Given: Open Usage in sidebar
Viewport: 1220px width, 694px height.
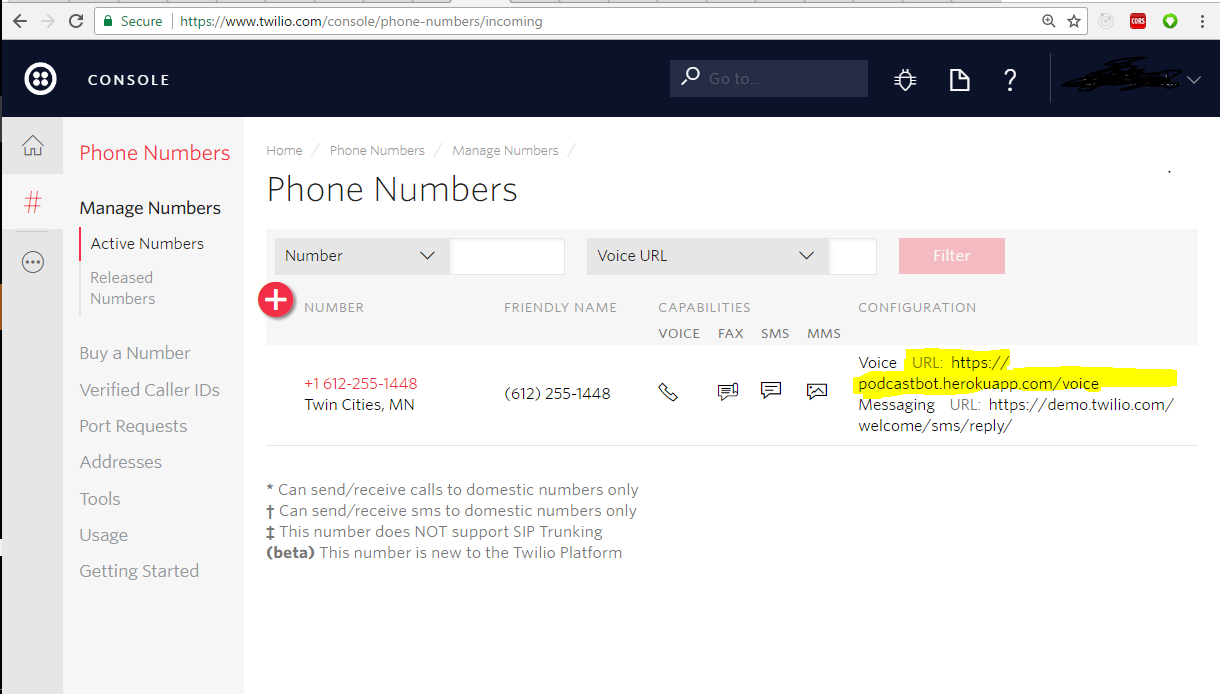Looking at the screenshot, I should click(104, 535).
